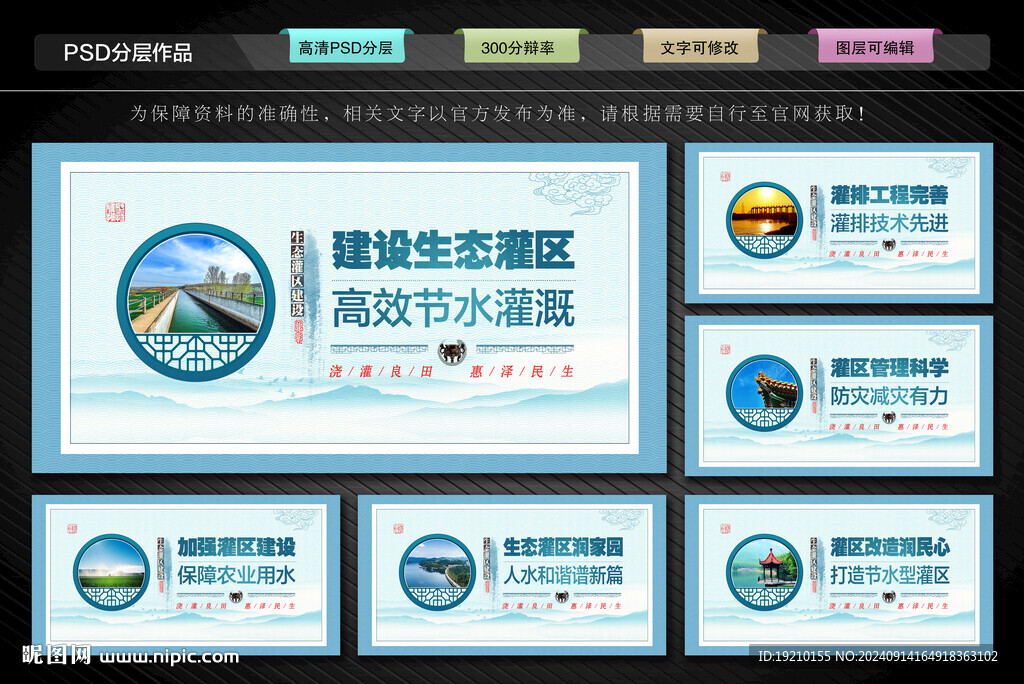
Task: Click the red seal stamp on the main banner
Action: coord(115,211)
